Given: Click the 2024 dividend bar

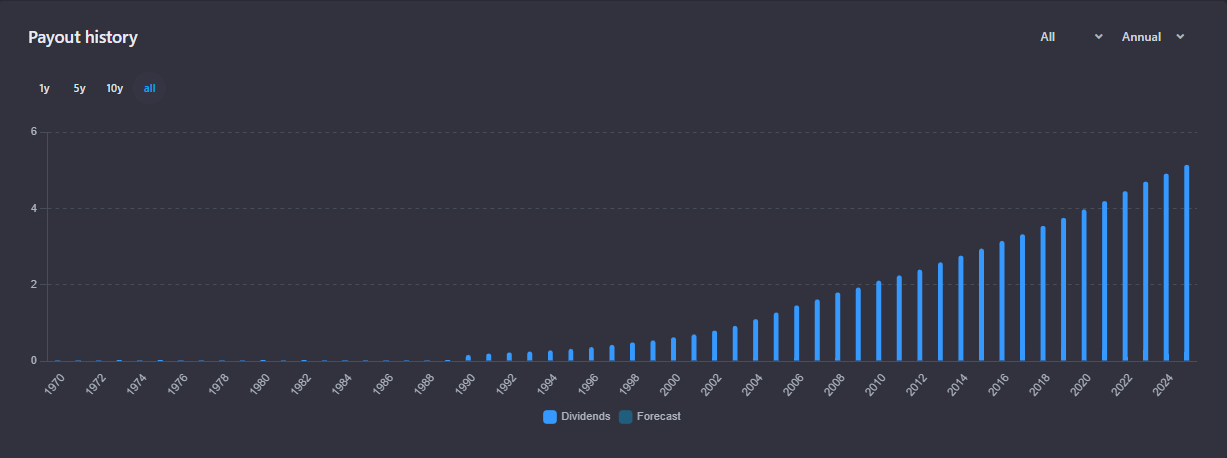Looking at the screenshot, I should pos(1166,268).
